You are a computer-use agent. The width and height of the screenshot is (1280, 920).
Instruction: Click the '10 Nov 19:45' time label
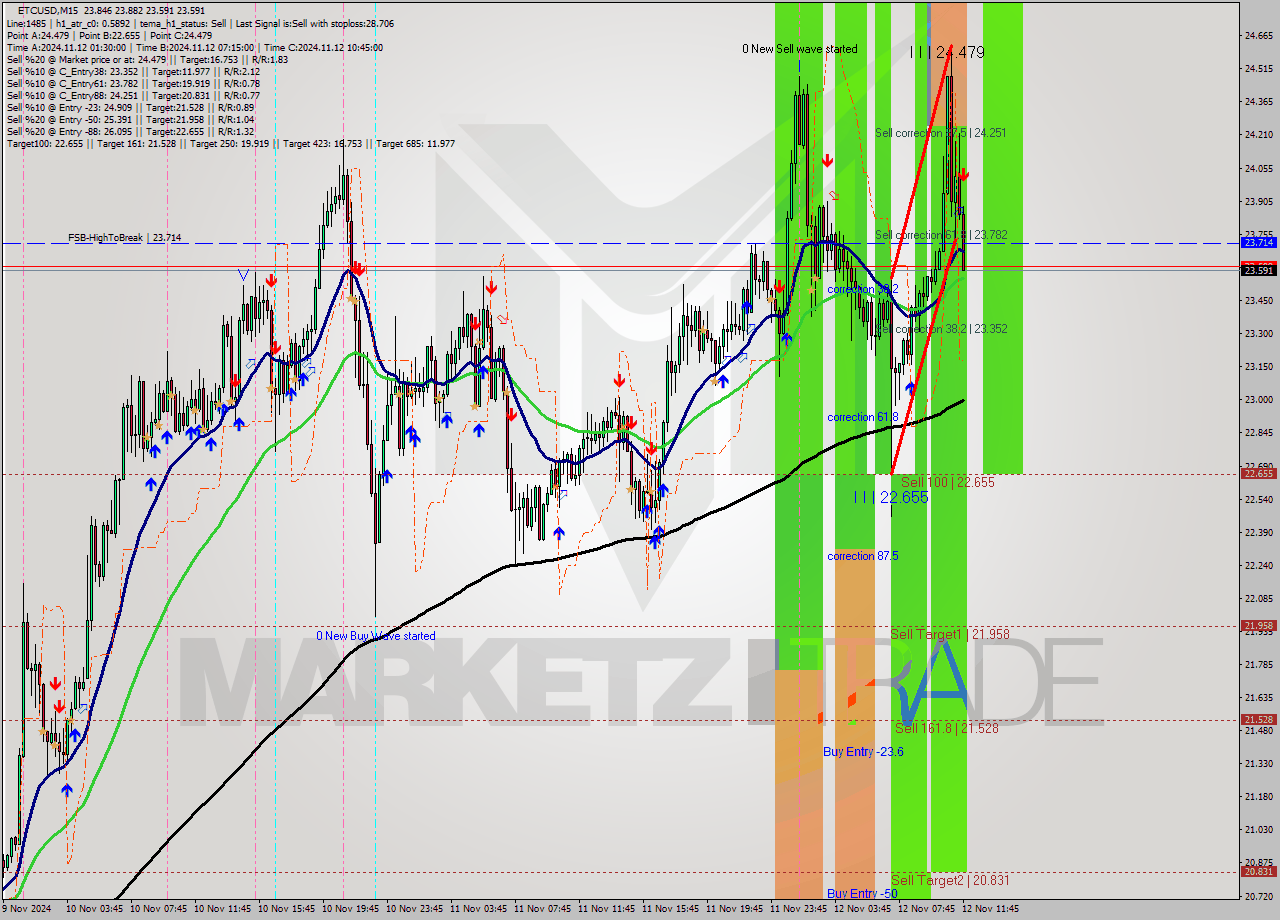[351, 909]
